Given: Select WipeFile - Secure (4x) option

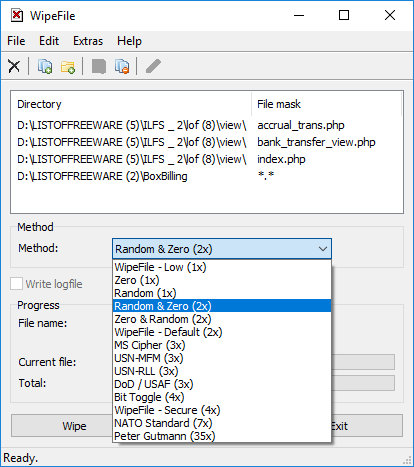Looking at the screenshot, I should click(x=222, y=410).
